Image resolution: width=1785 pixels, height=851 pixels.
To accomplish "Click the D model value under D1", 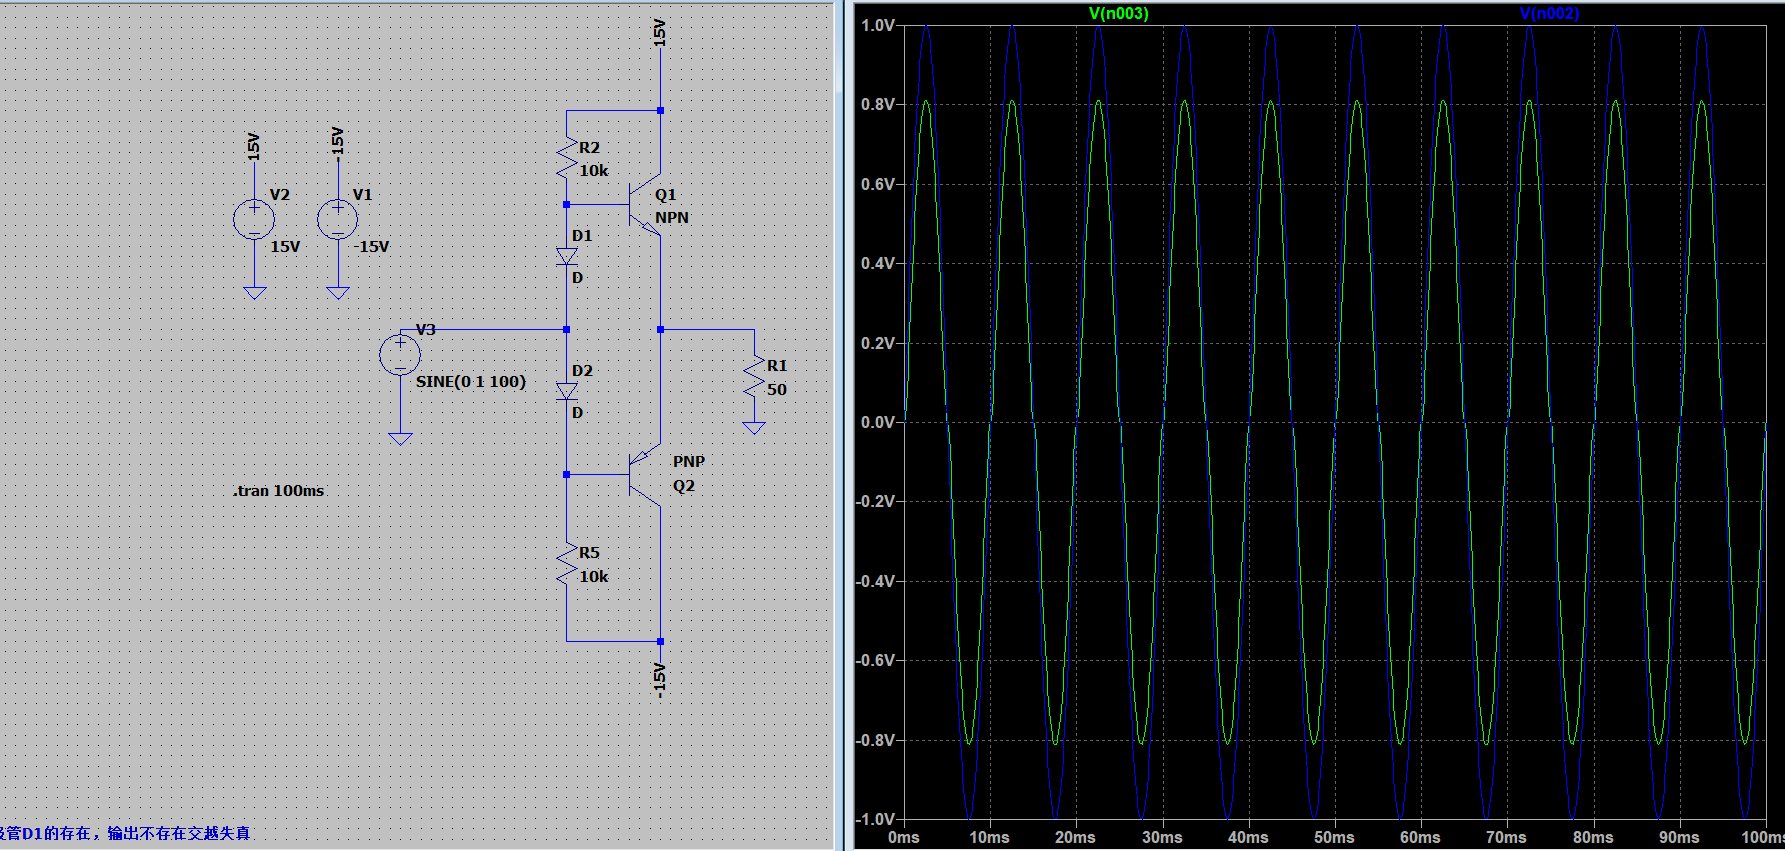I will click(577, 277).
